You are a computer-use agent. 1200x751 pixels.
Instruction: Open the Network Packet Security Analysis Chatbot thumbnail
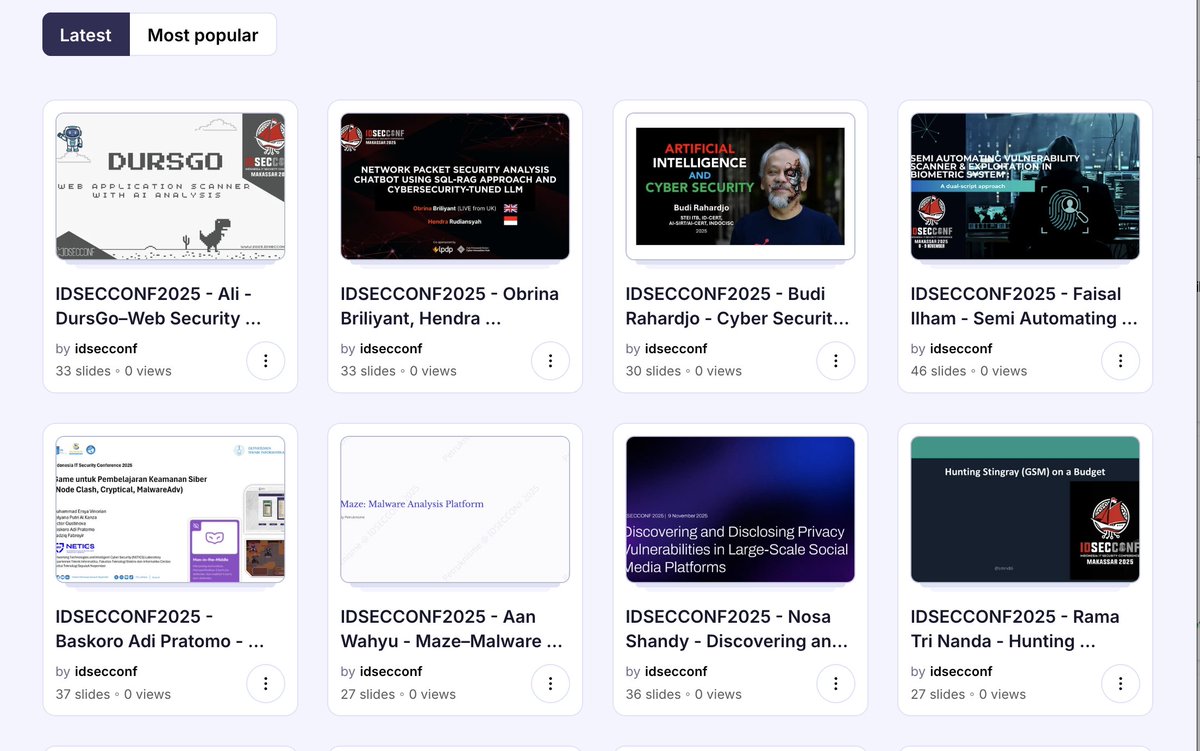coord(454,186)
